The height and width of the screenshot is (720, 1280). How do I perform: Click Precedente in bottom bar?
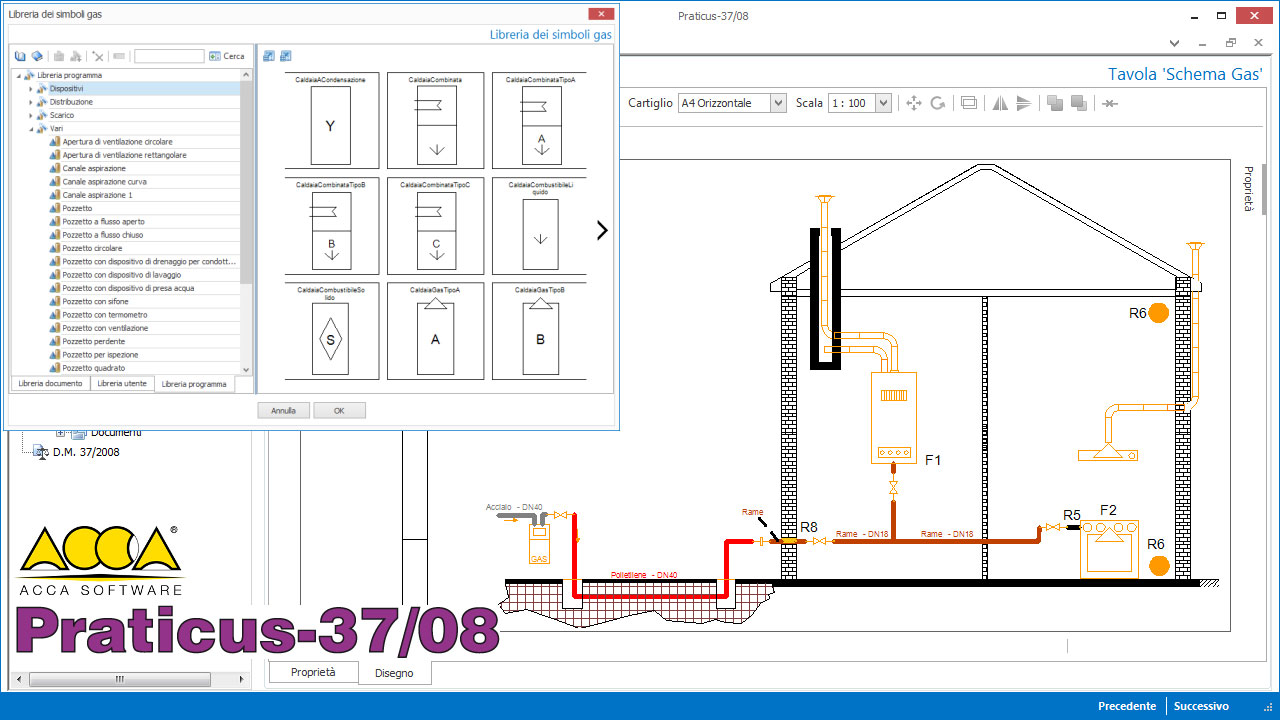tap(1127, 706)
